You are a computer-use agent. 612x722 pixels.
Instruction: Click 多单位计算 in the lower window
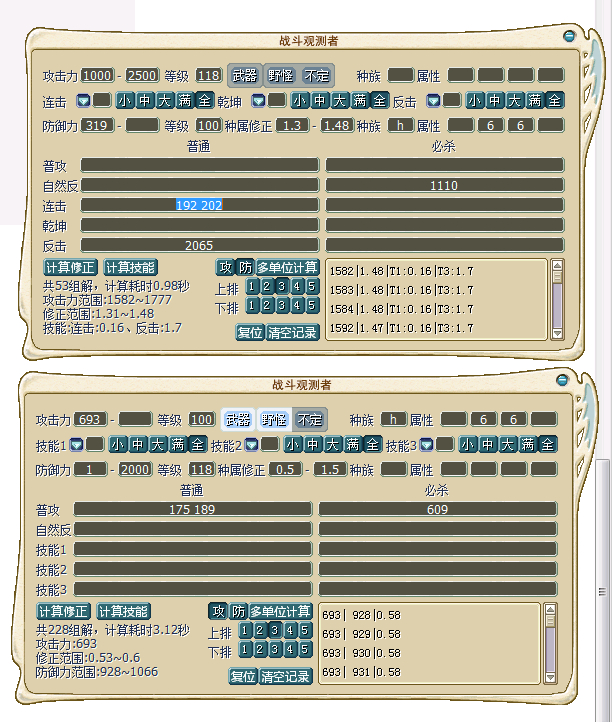tap(280, 611)
